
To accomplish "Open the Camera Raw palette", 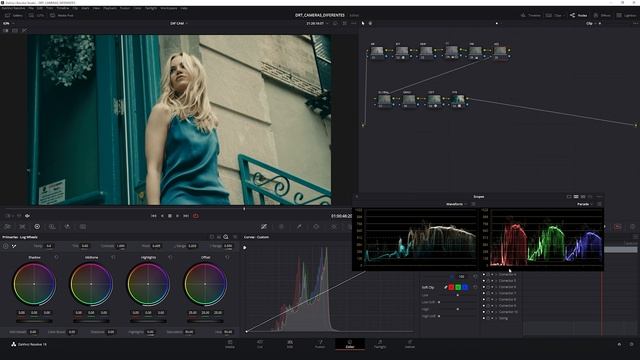I will [8, 227].
